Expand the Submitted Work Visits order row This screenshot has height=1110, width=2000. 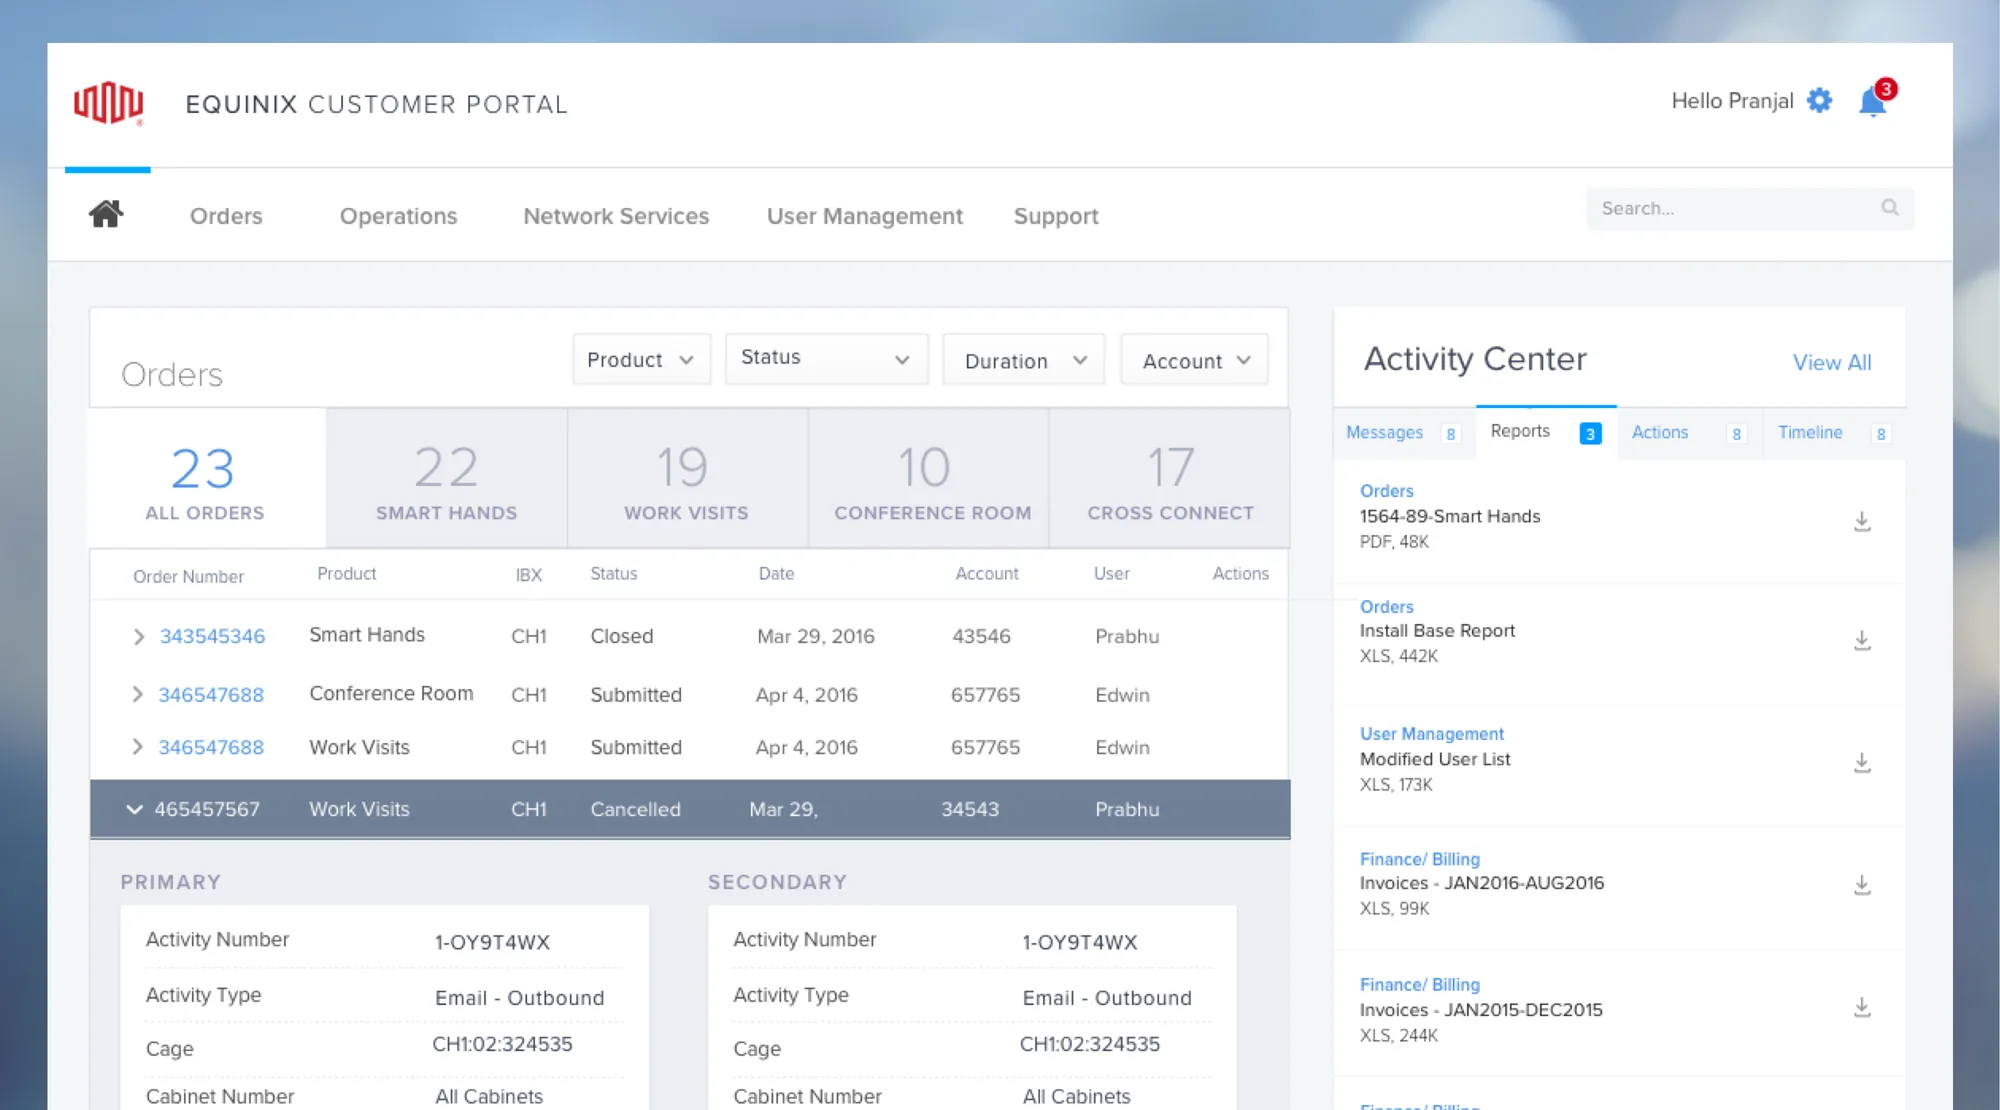tap(138, 747)
